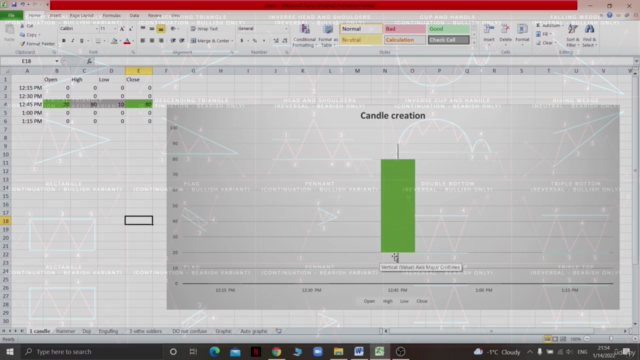Click Increase Decimal icon
This screenshot has width=640, height=360.
pos(276,41)
